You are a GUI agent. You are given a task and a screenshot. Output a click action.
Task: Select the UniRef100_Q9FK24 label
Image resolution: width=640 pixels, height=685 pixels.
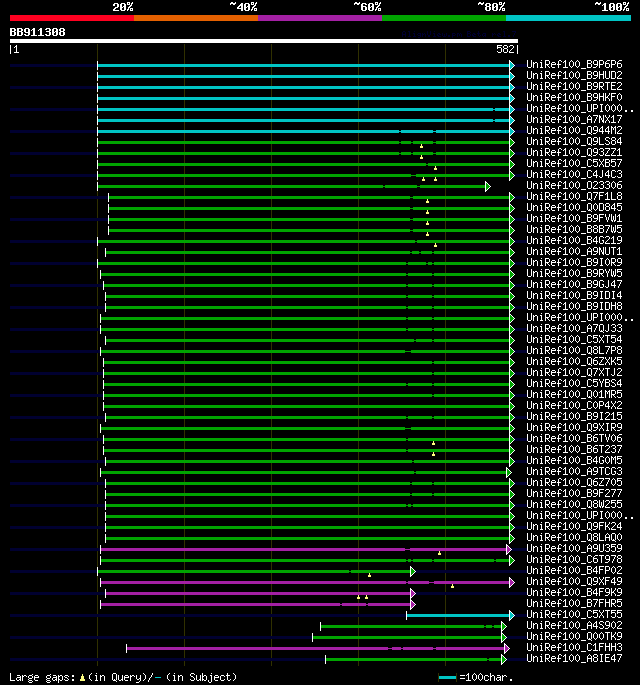(x=574, y=526)
